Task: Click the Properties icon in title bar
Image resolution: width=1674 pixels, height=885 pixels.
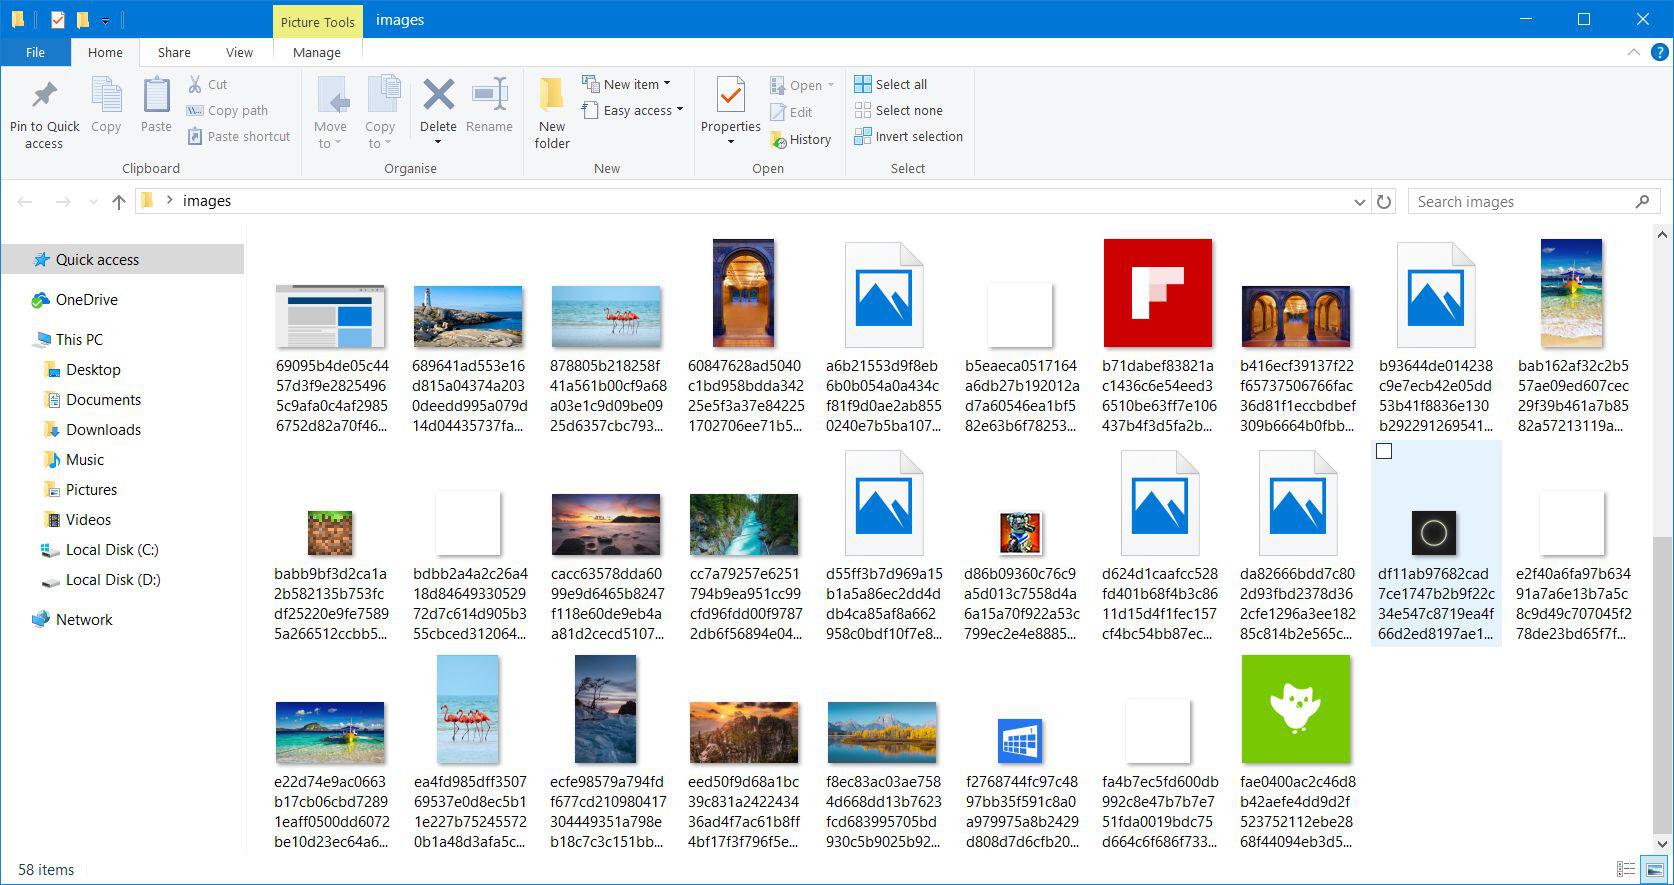Action: click(x=58, y=19)
